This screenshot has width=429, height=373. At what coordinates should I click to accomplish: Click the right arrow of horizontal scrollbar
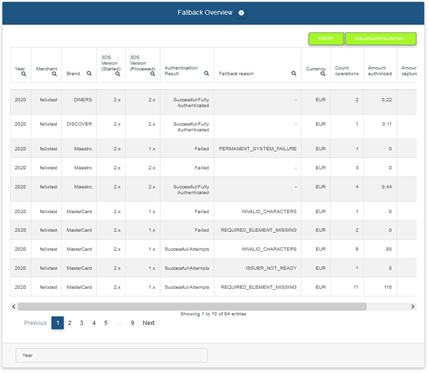pos(413,307)
